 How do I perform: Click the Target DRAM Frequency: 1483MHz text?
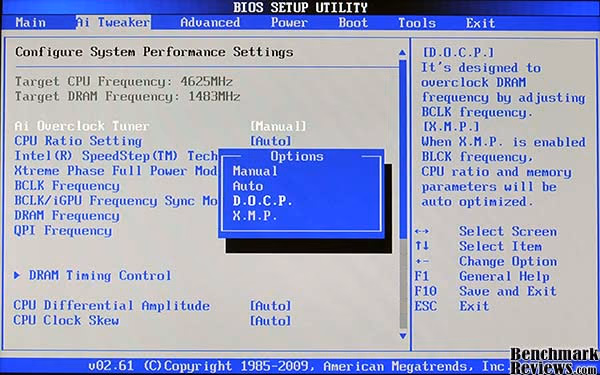[x=127, y=96]
